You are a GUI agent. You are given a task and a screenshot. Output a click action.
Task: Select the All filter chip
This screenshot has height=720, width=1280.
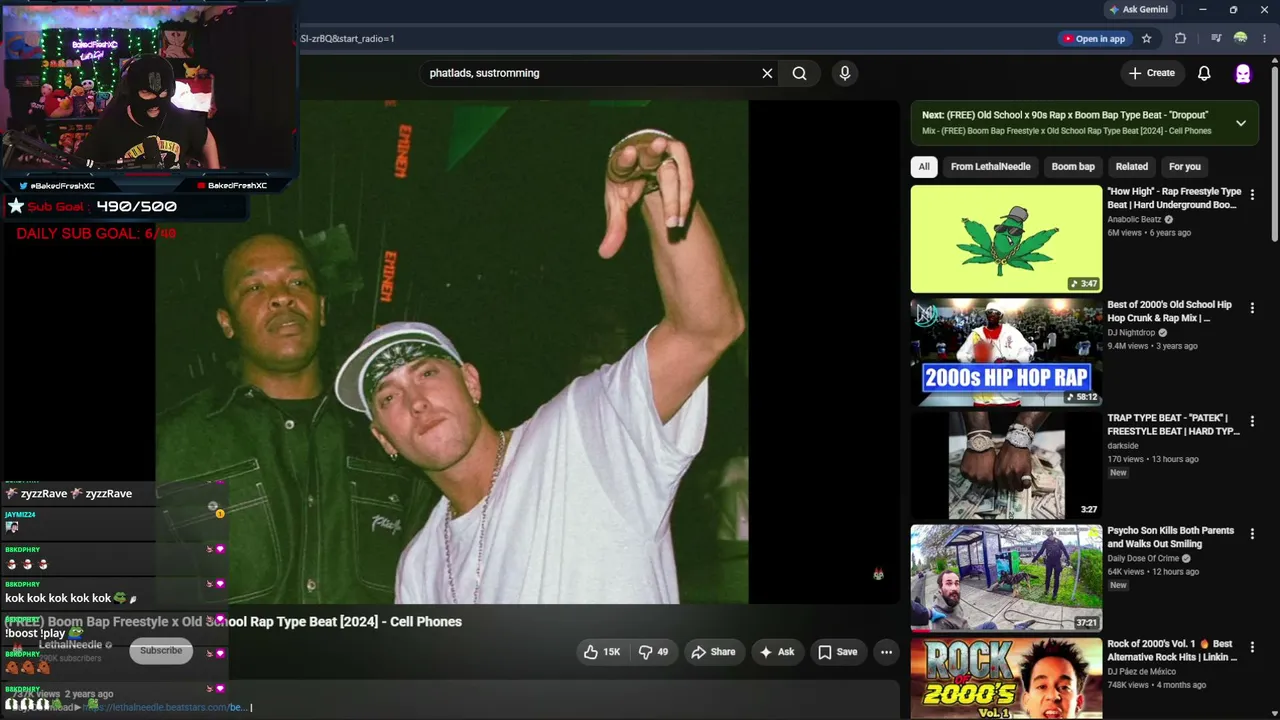(924, 167)
